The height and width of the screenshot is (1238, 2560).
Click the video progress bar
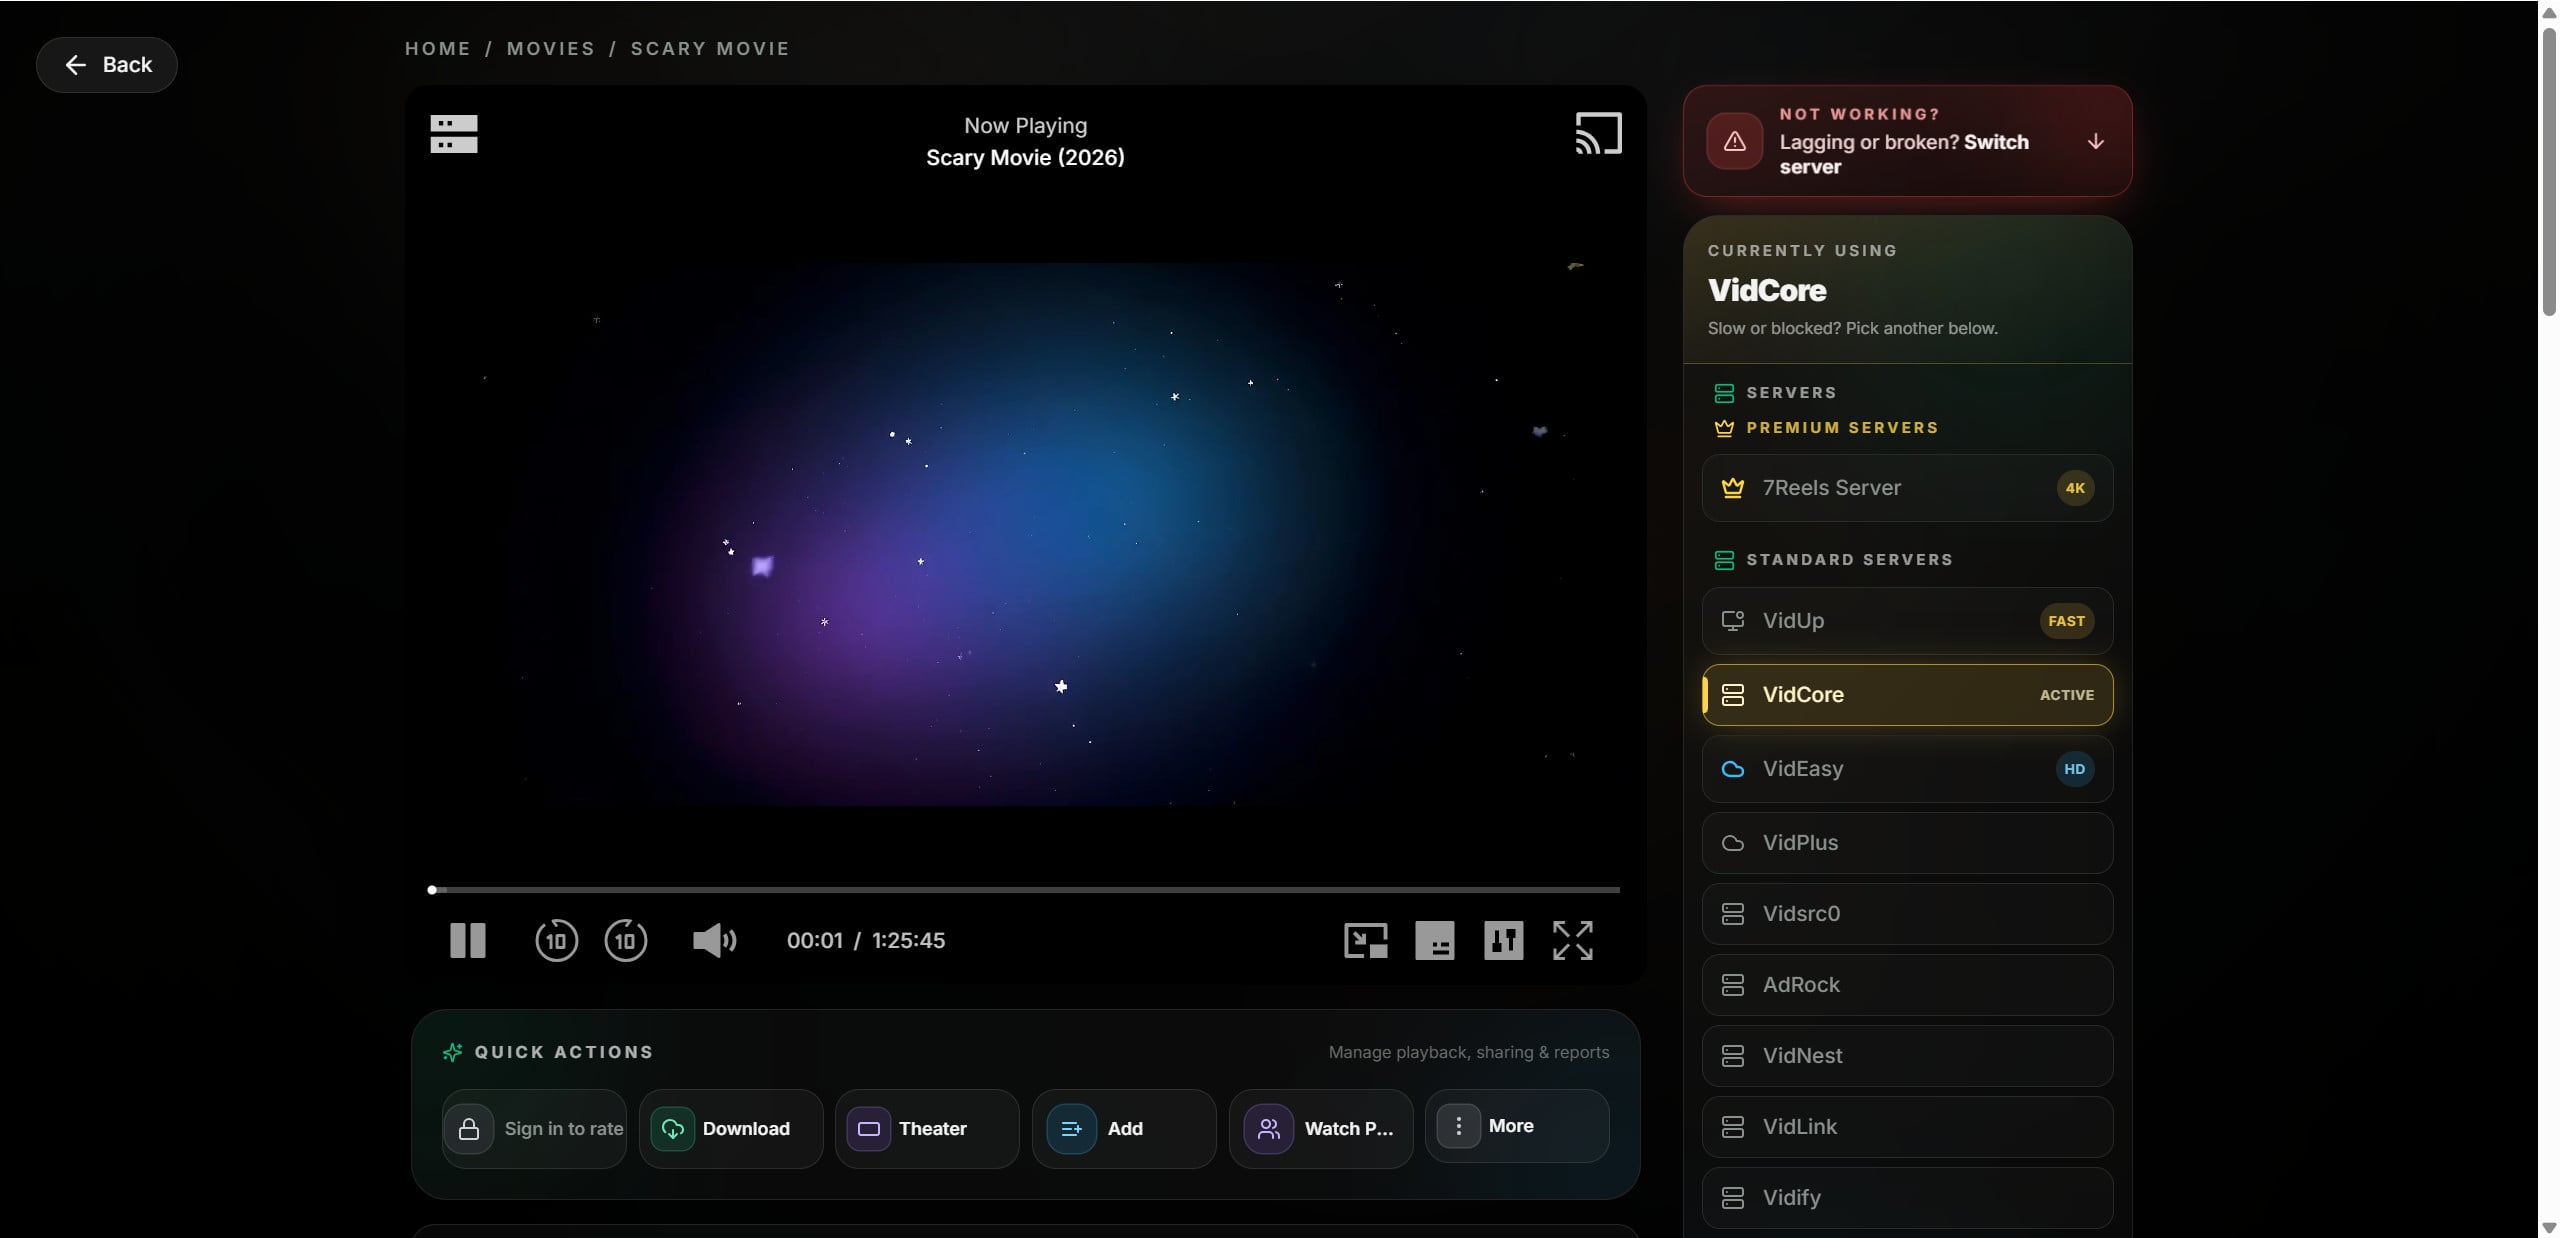tap(1025, 889)
